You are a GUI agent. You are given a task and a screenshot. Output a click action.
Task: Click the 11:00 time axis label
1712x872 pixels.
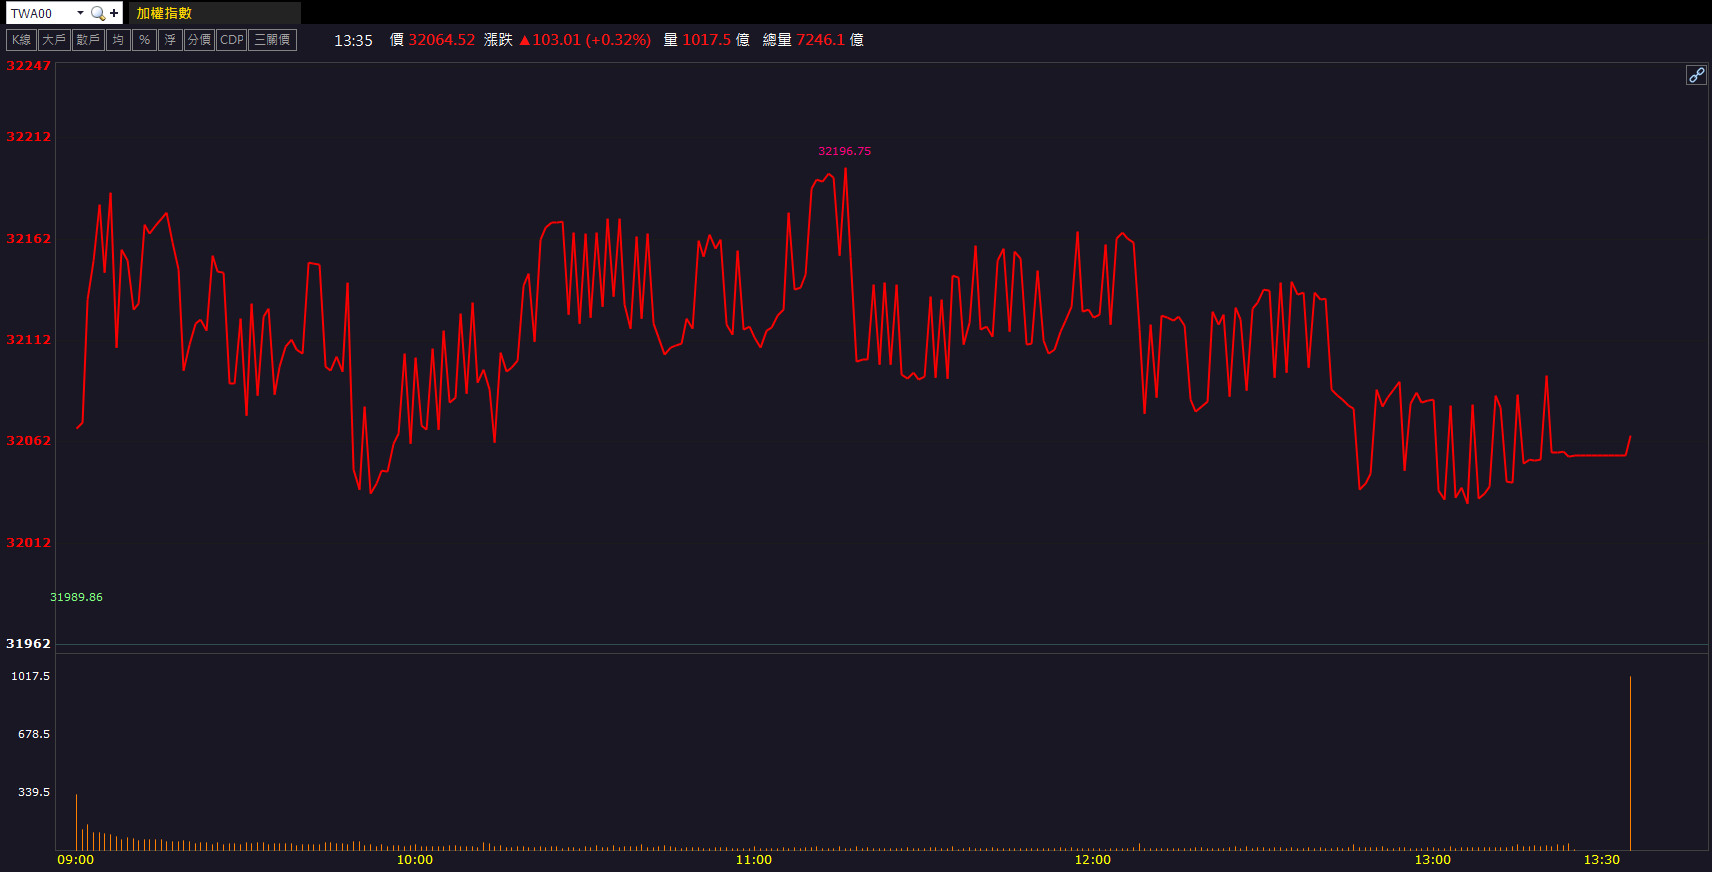pyautogui.click(x=753, y=860)
